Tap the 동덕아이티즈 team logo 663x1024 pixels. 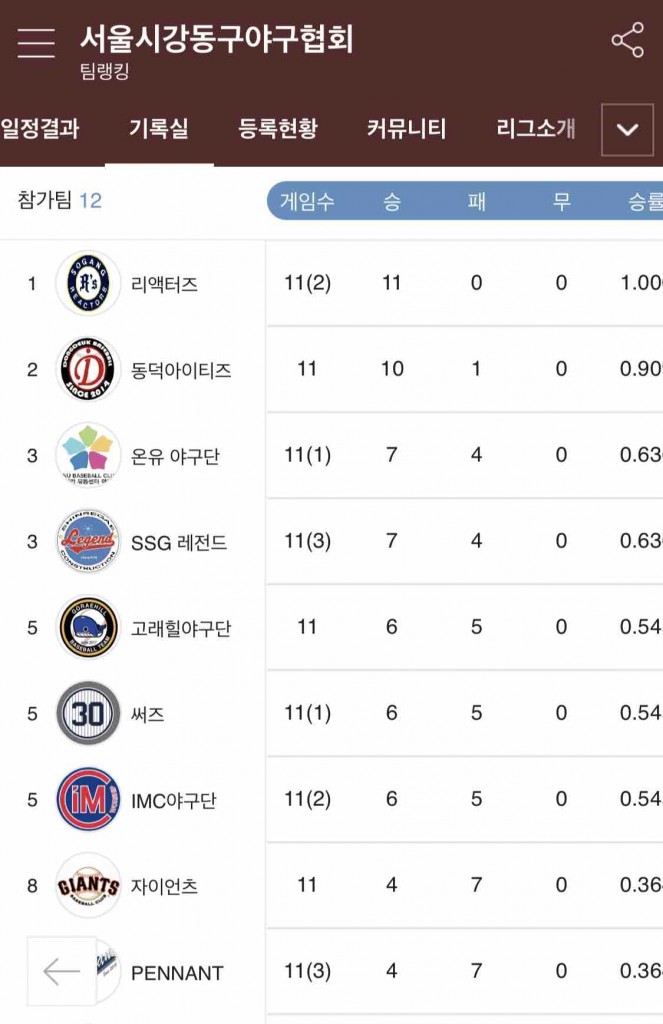(88, 370)
